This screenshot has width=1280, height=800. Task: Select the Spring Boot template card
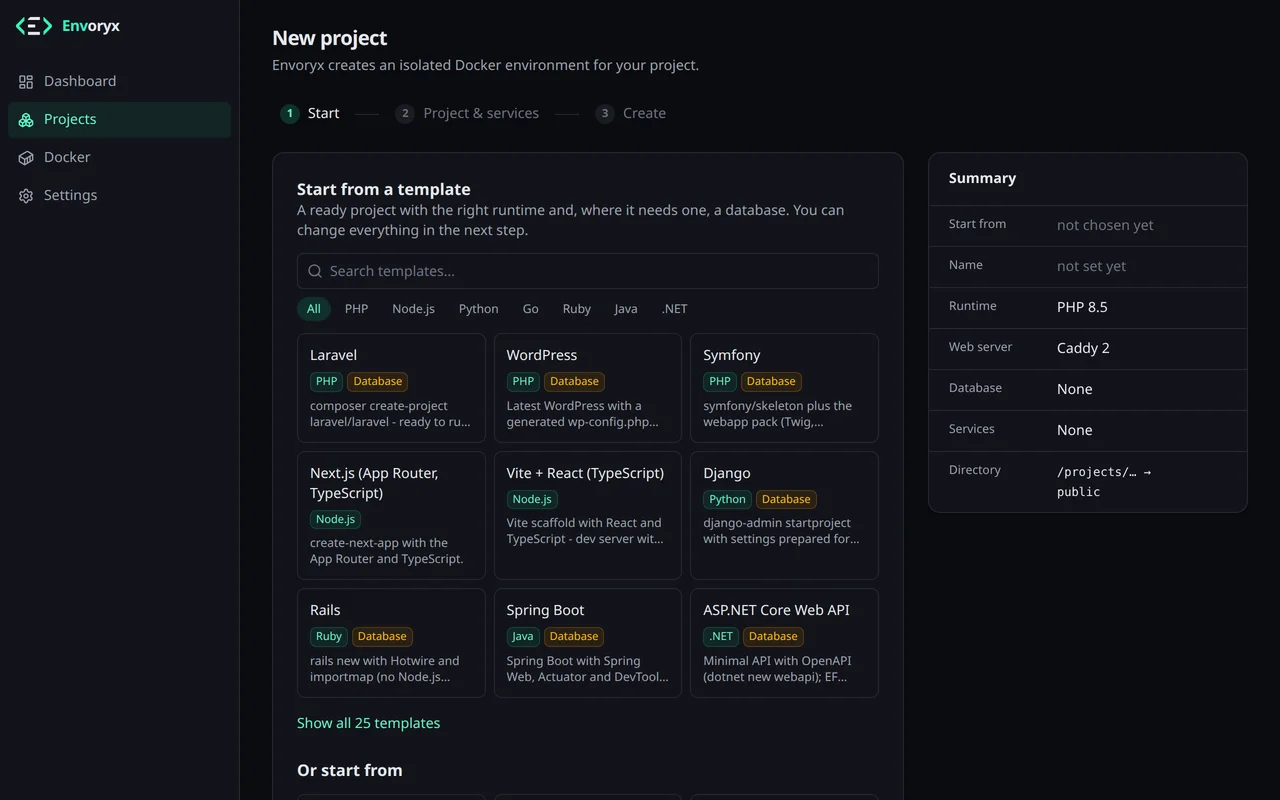click(588, 643)
